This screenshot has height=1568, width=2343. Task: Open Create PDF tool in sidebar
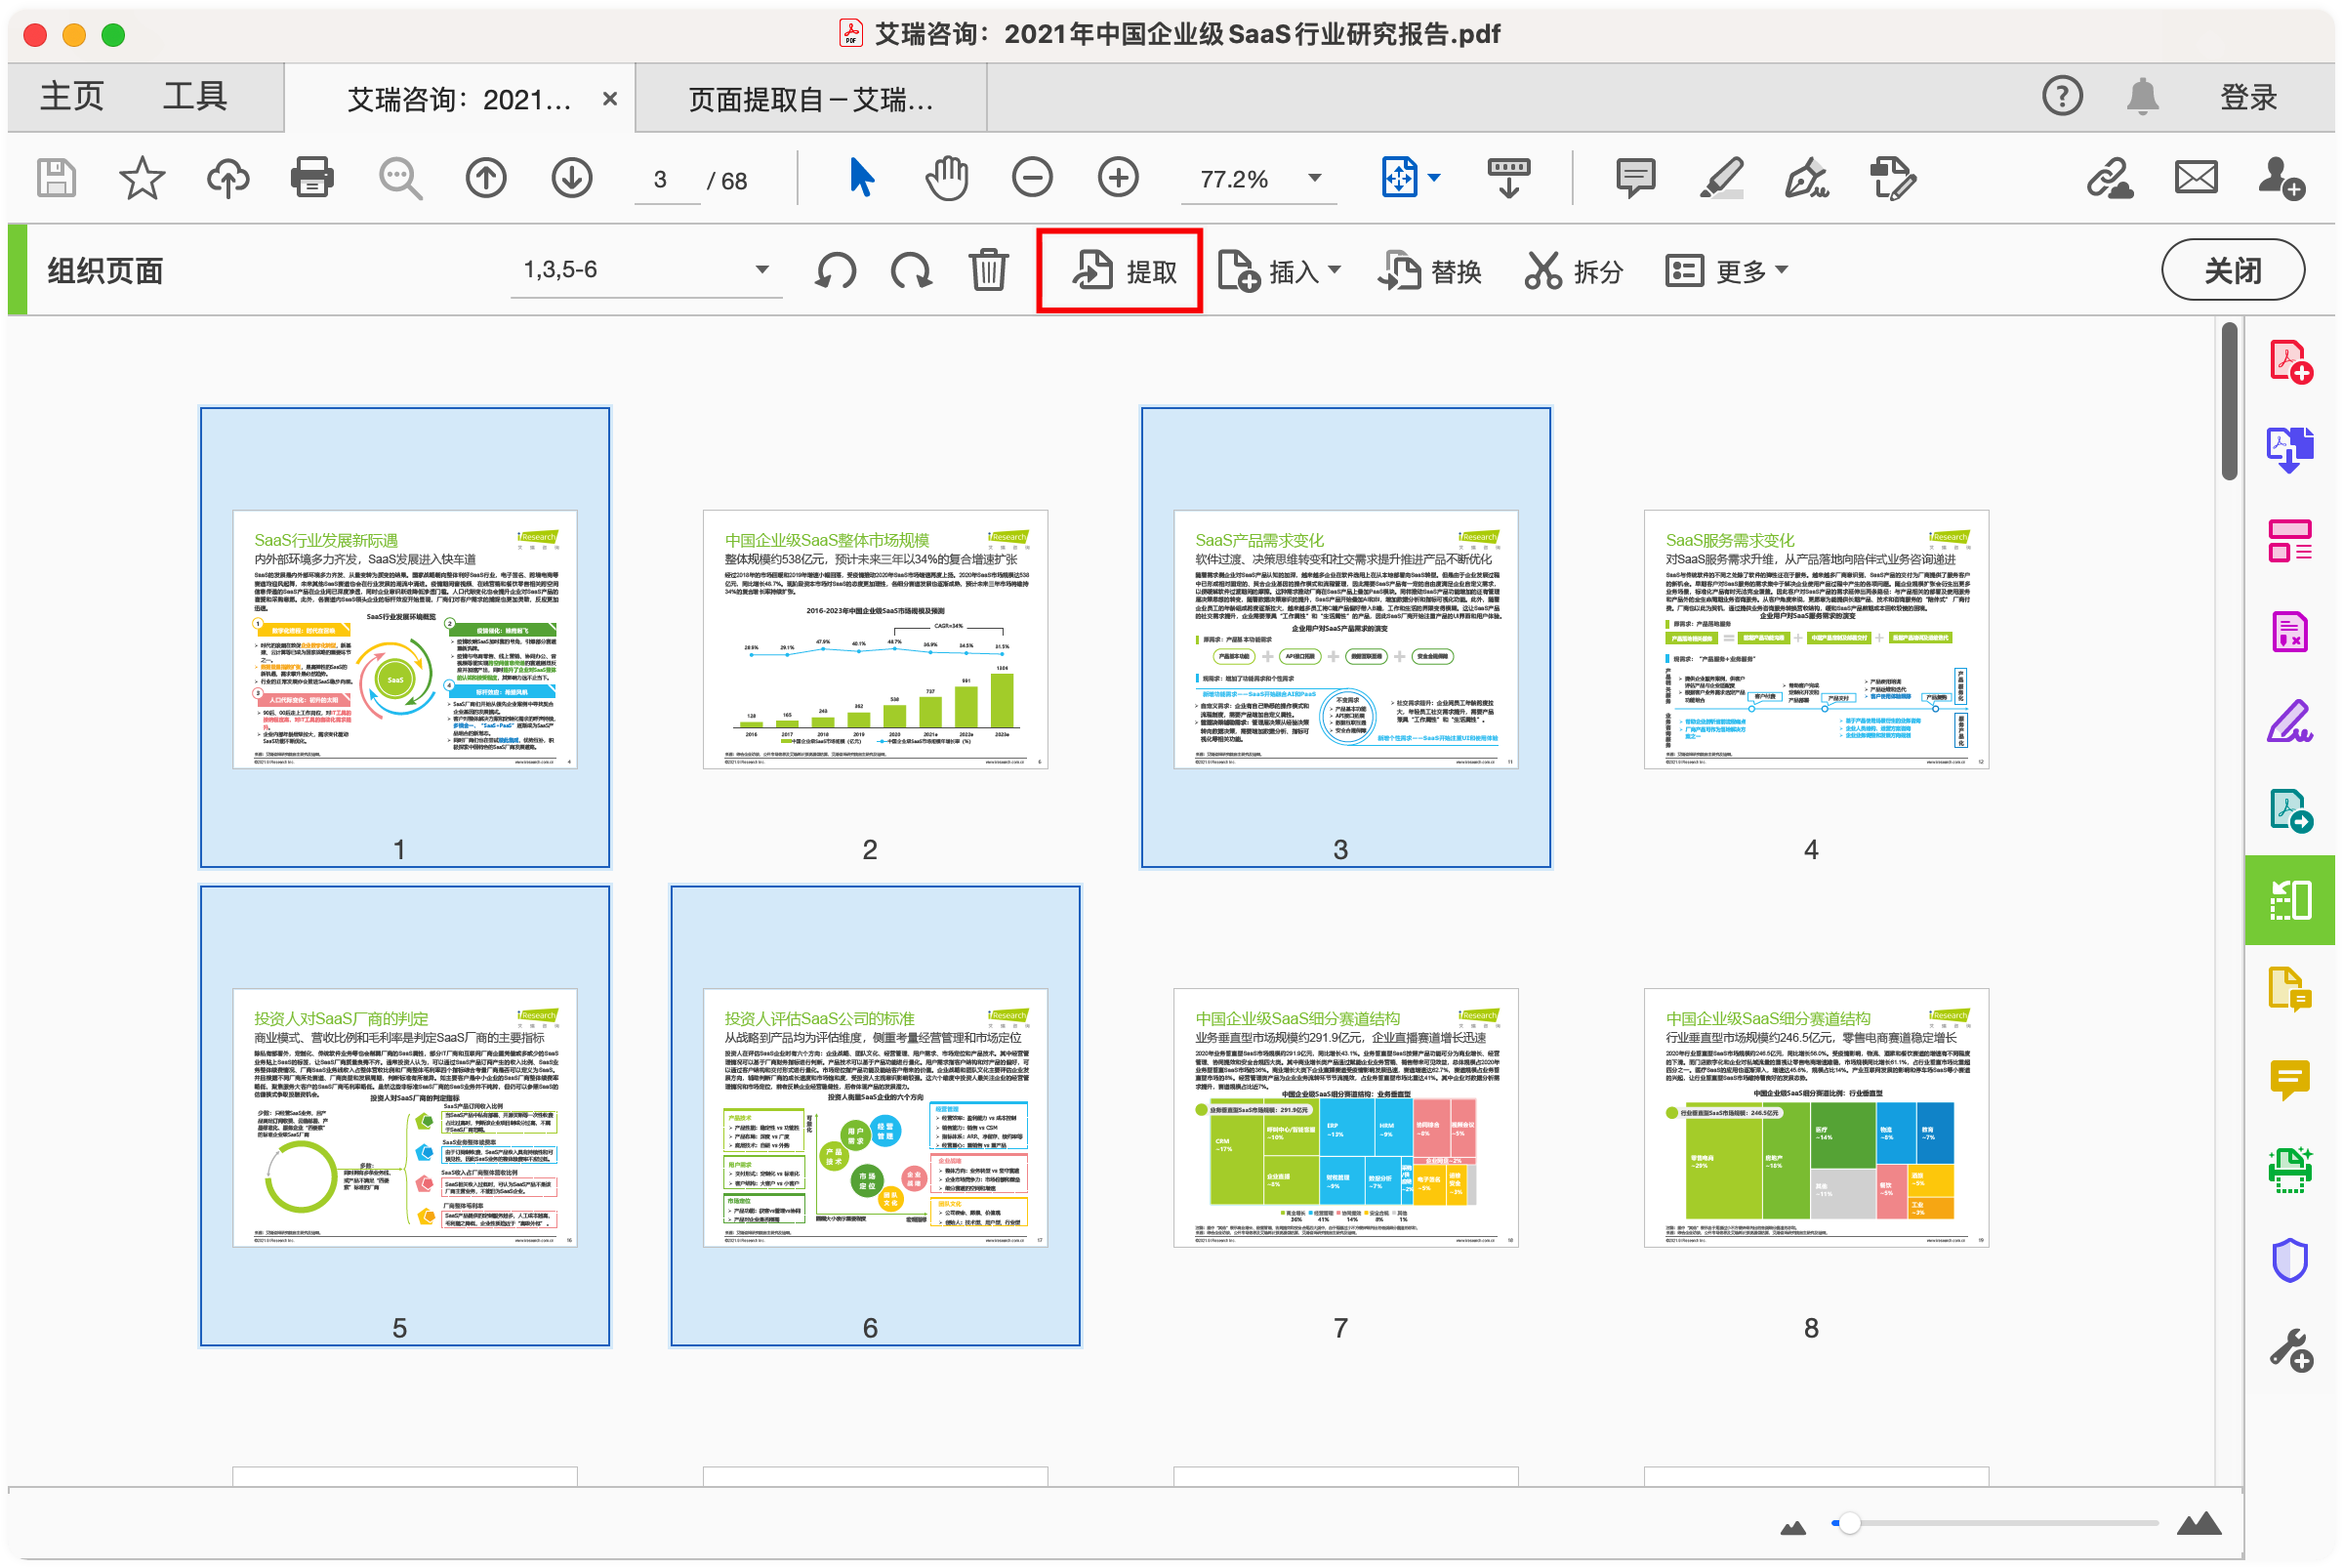point(2289,362)
